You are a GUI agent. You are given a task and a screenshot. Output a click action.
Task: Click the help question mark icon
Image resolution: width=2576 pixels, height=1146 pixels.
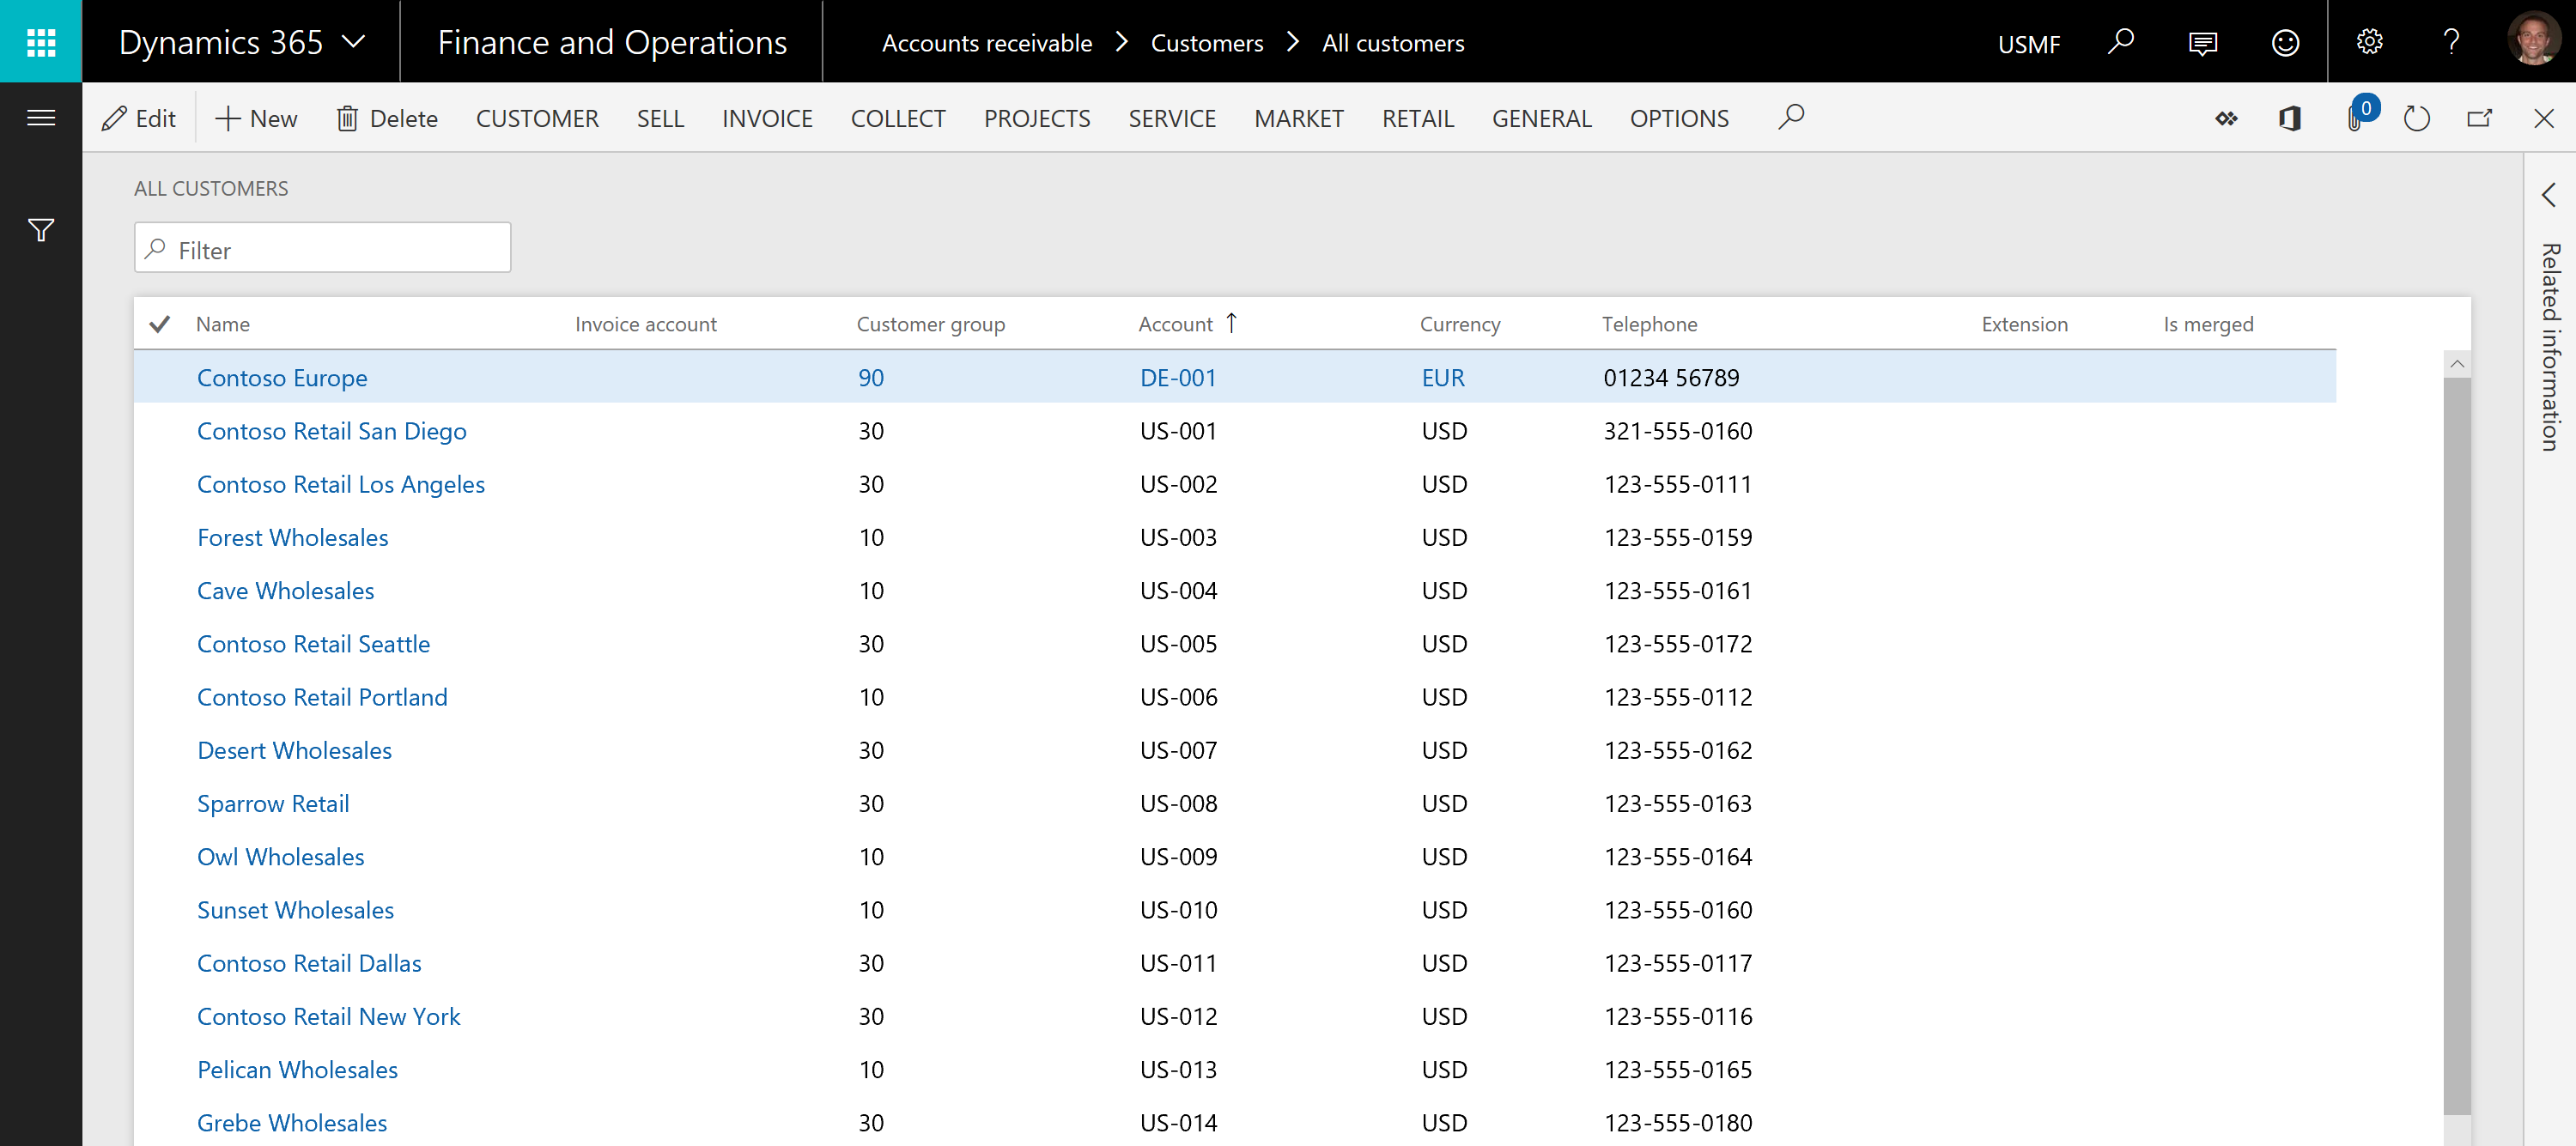(2451, 41)
